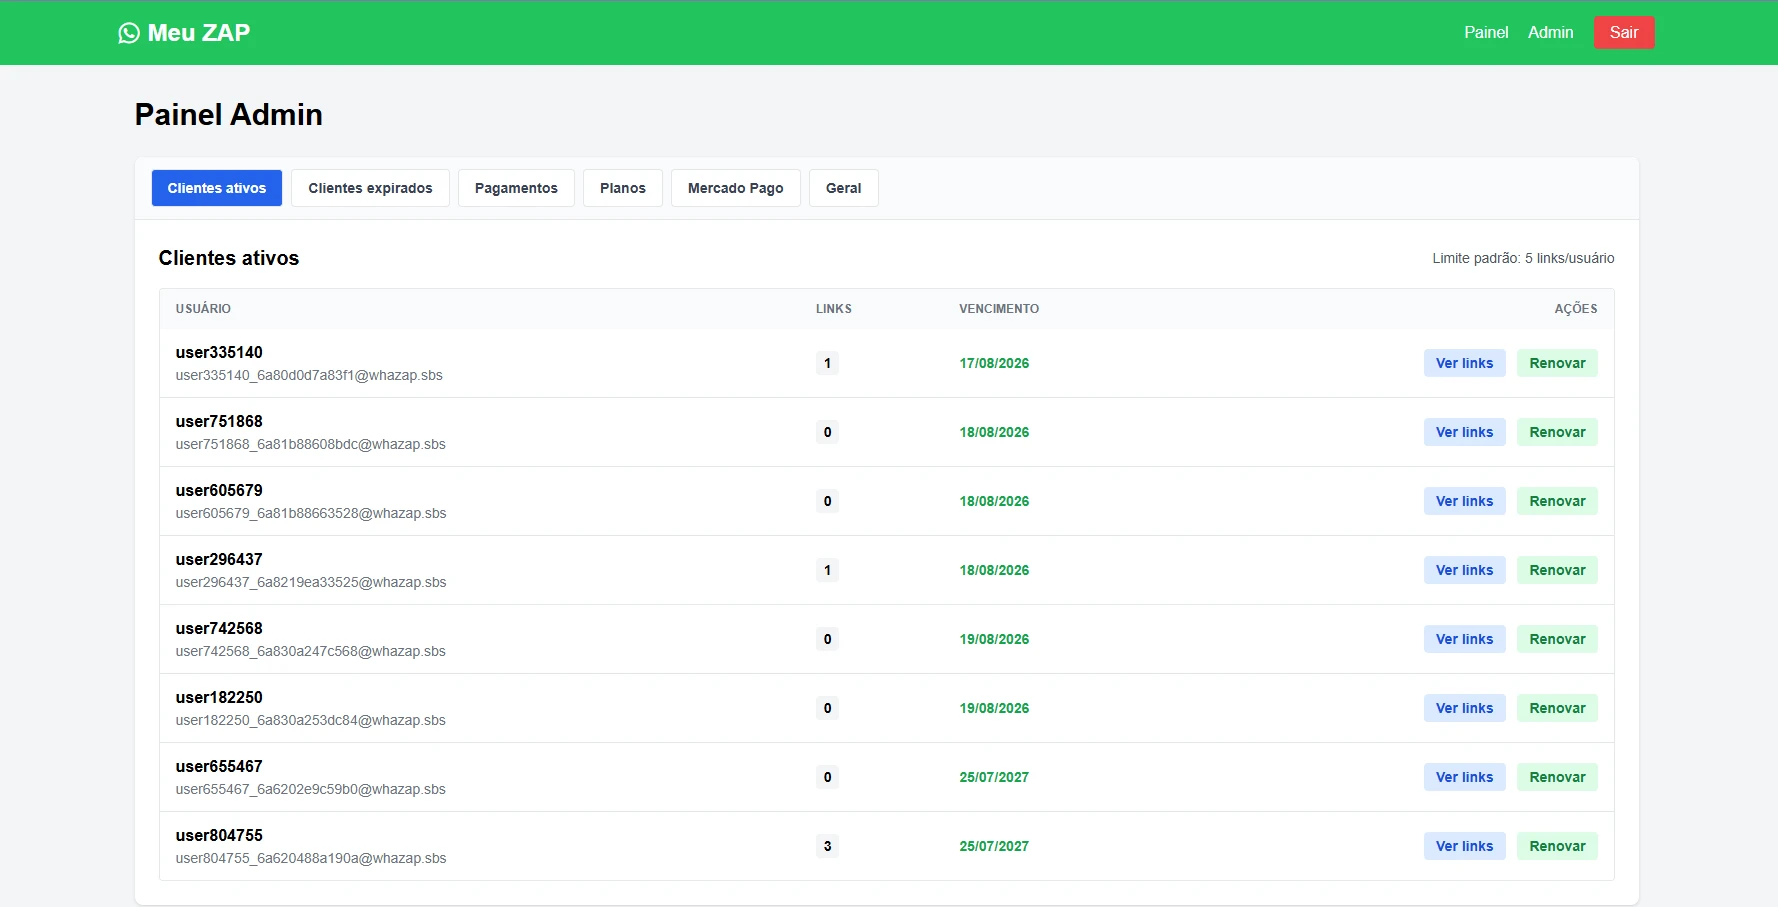Screen dimensions: 1778x907
Task: Click Ver links for user296437
Action: [1464, 570]
